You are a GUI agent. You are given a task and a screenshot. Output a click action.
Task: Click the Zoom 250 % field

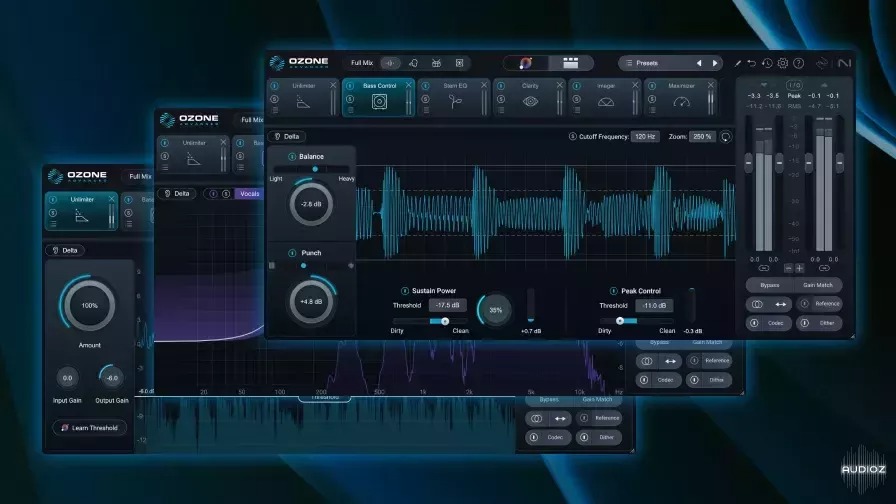tap(702, 137)
